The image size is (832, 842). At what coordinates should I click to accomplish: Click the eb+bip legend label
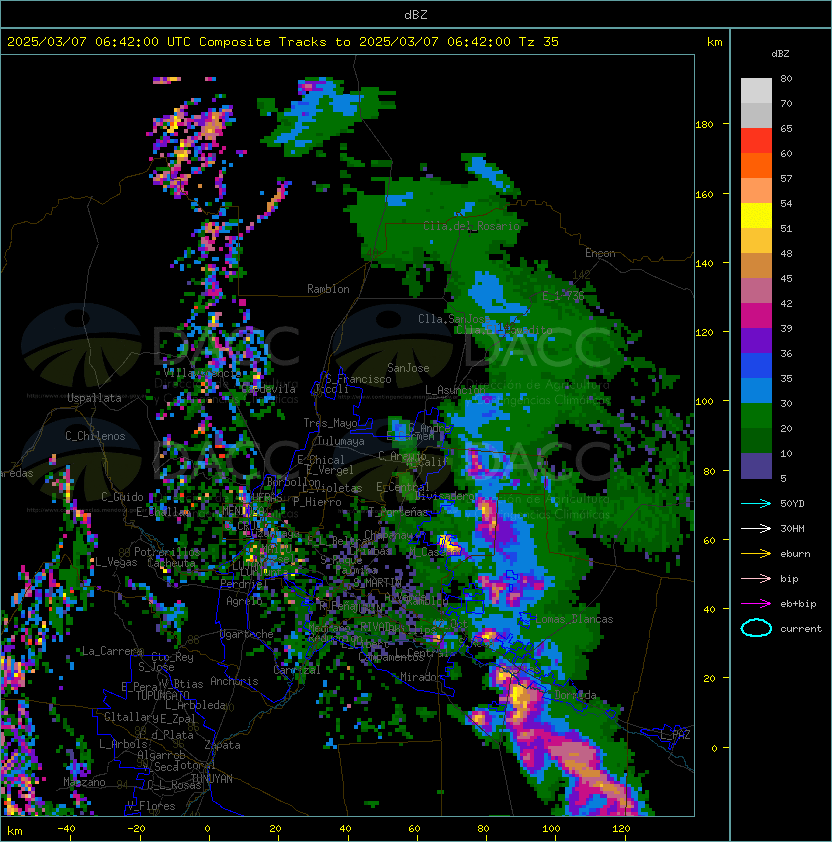(x=798, y=604)
